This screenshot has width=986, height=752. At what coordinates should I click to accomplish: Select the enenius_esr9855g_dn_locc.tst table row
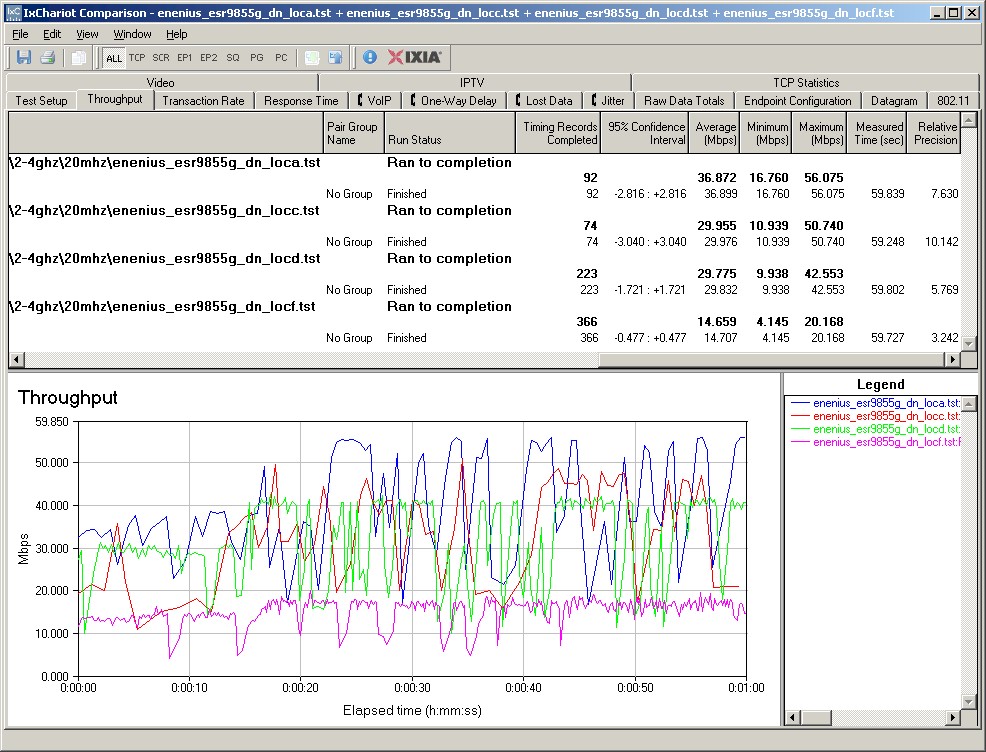pyautogui.click(x=484, y=210)
